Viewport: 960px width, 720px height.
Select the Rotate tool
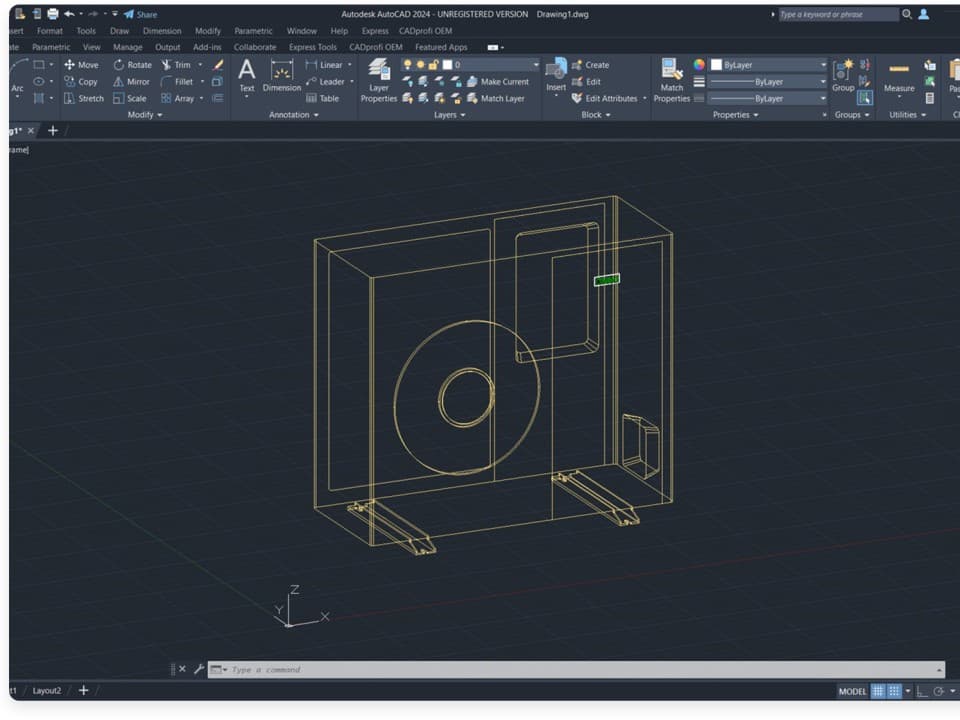[132, 65]
